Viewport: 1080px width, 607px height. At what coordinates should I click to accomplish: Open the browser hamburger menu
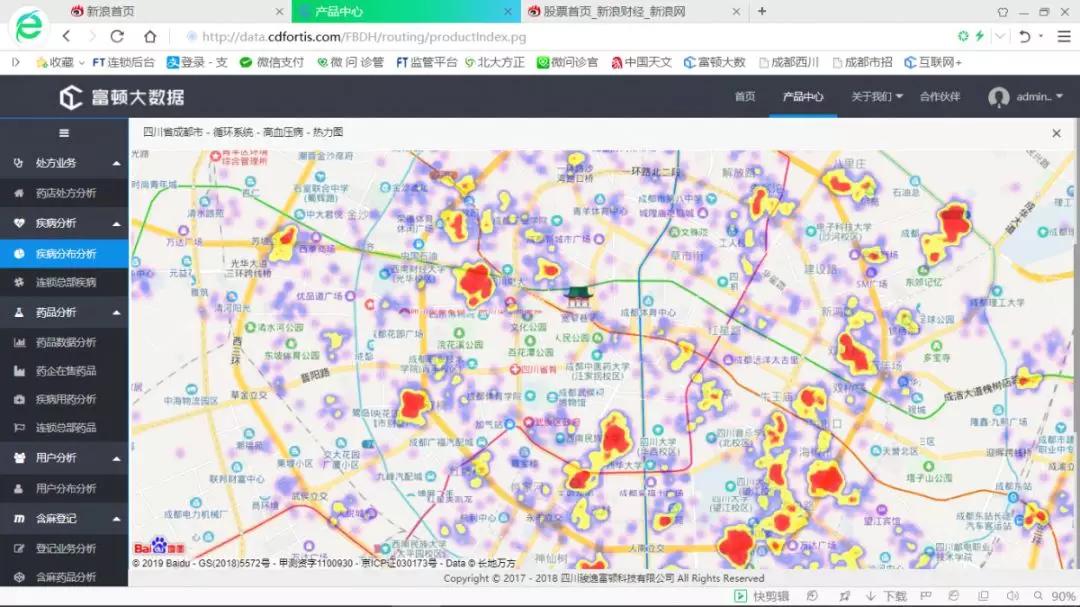pos(1062,36)
